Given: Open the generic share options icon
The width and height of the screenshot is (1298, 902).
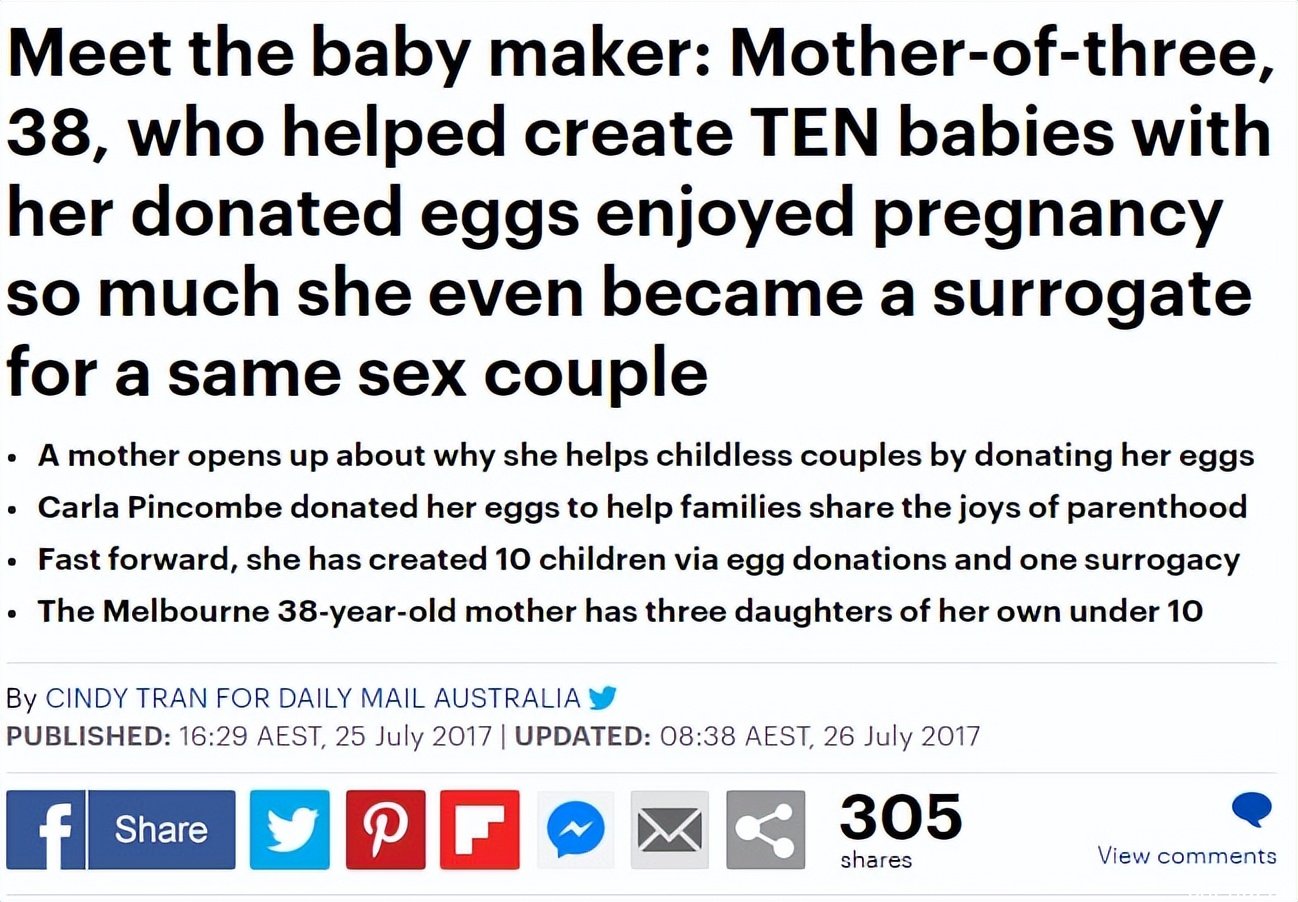Looking at the screenshot, I should 765,830.
